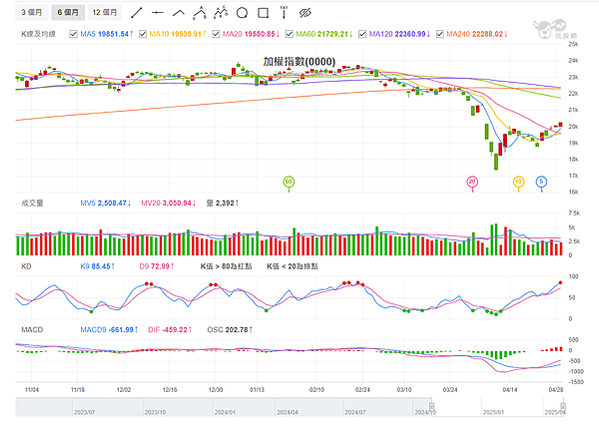Image resolution: width=599 pixels, height=424 pixels.
Task: Select the rectangle drawing tool
Action: click(263, 13)
